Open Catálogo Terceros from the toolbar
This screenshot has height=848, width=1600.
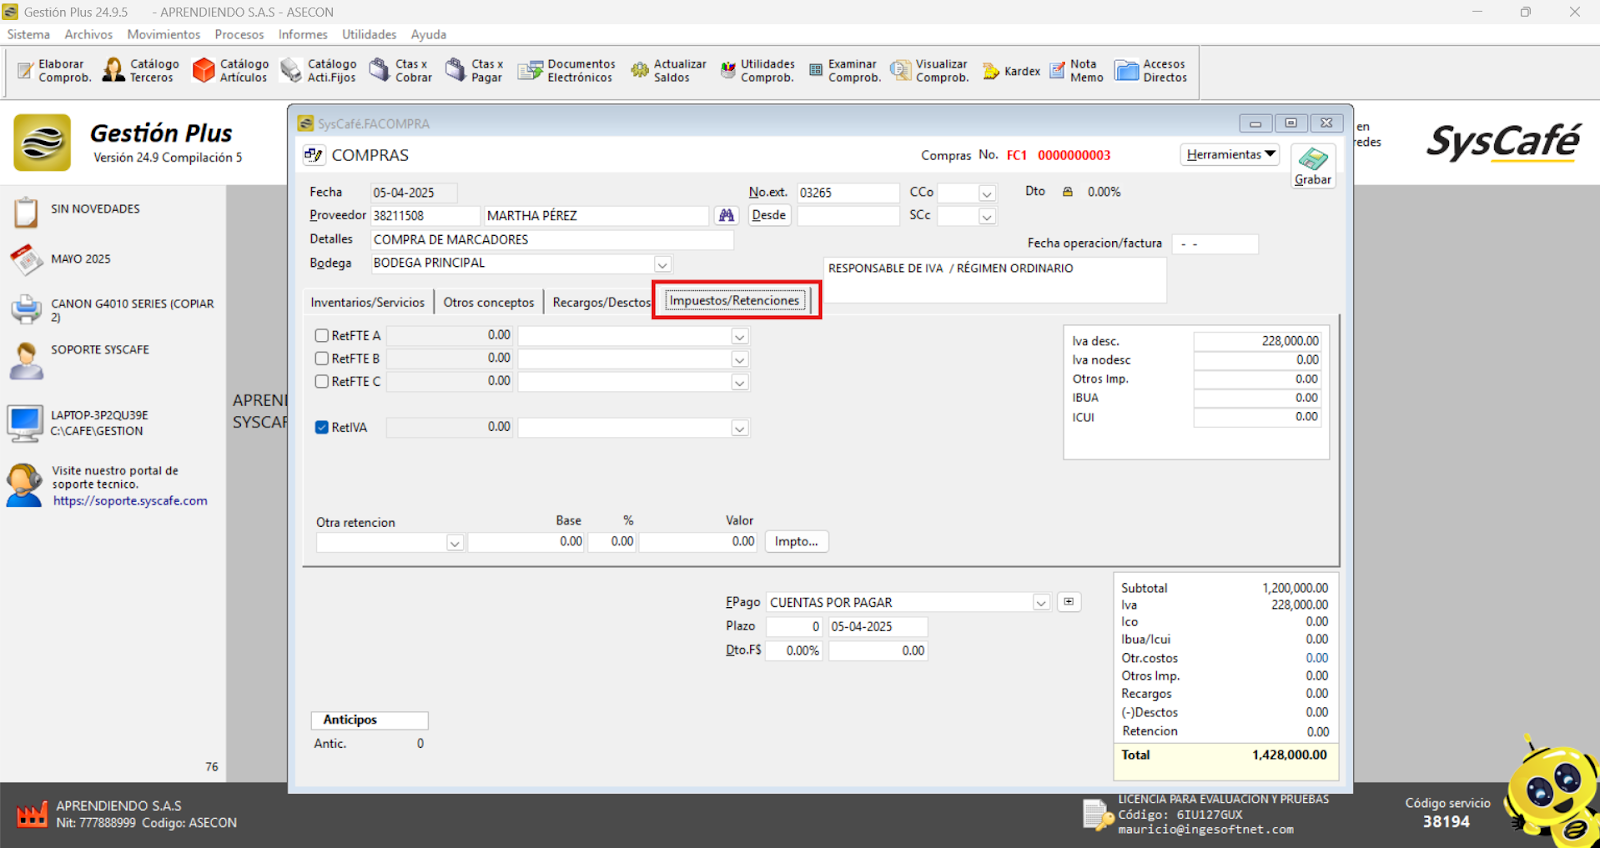point(141,71)
